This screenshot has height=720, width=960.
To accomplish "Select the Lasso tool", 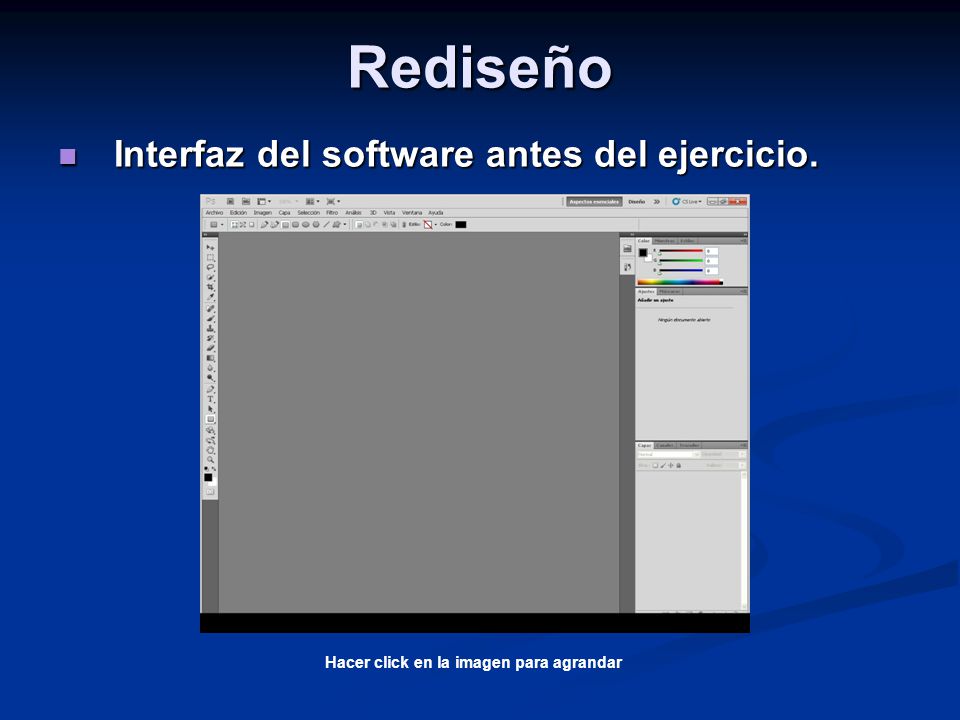I will (210, 267).
